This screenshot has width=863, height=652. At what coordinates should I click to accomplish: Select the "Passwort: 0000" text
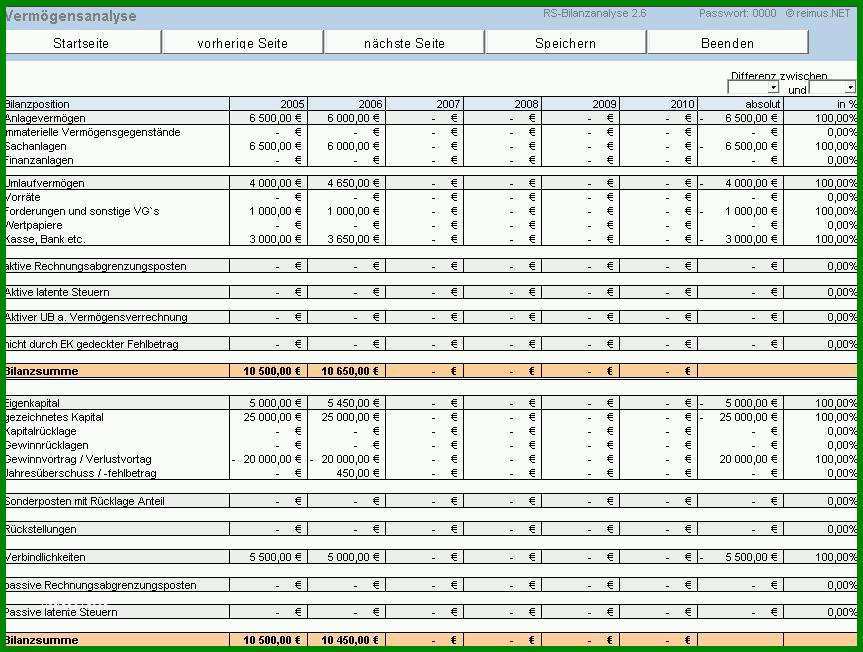click(x=738, y=13)
